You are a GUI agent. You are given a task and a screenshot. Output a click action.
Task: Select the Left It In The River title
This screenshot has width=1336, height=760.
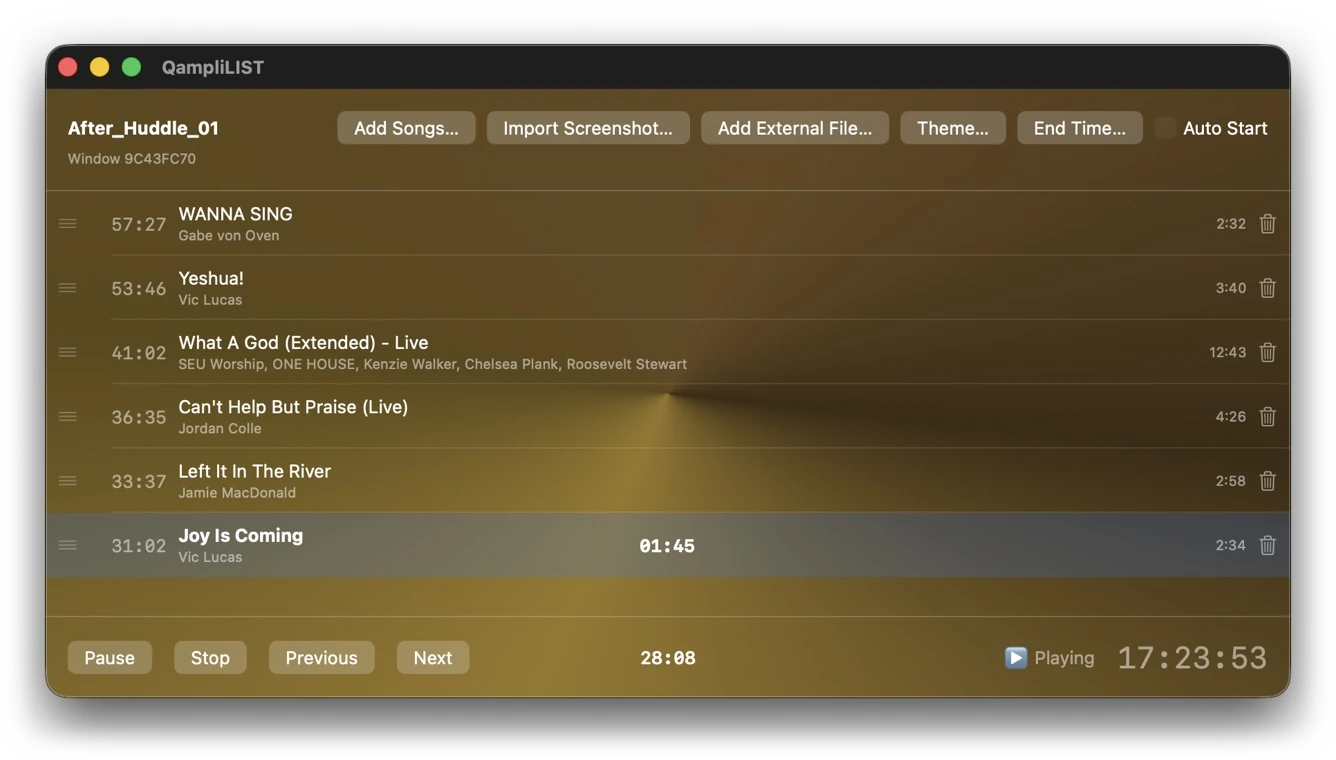[x=255, y=471]
